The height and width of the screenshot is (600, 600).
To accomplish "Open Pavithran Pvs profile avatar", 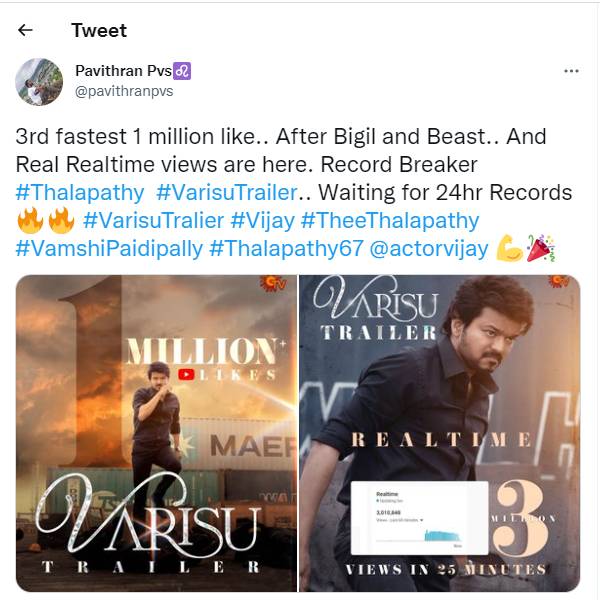I will pyautogui.click(x=39, y=82).
